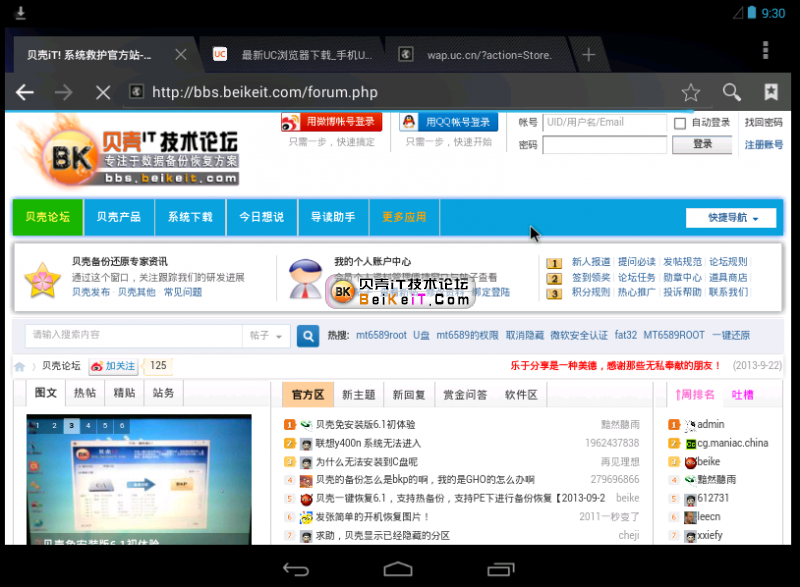Screen dimensions: 800x587
Task: Select the 赏金问答 tab
Action: (x=465, y=395)
